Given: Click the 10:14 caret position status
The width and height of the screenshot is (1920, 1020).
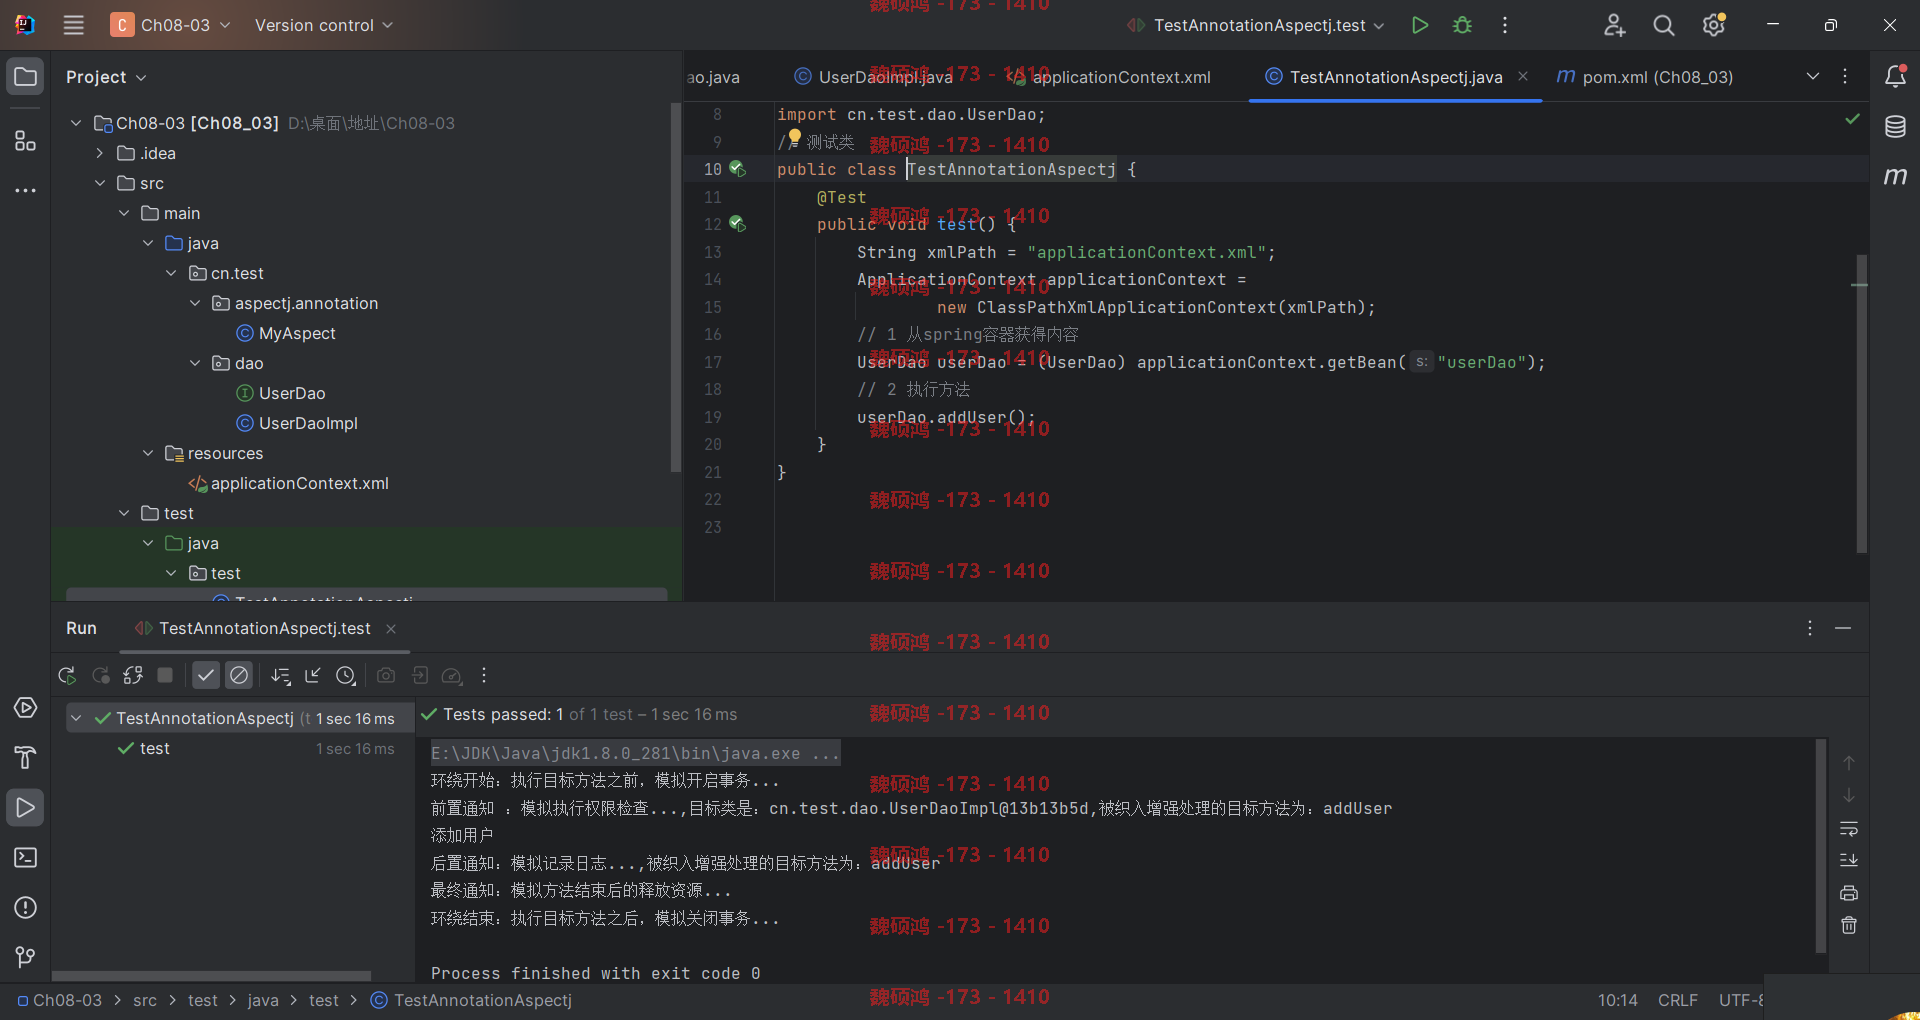Looking at the screenshot, I should tap(1617, 1000).
